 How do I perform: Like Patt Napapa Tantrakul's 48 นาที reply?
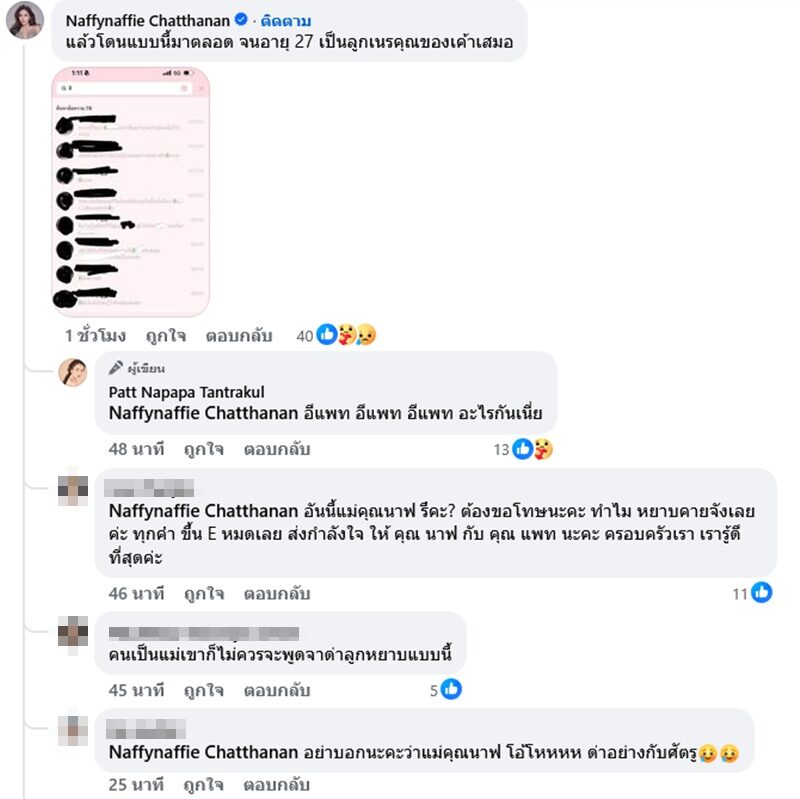204,449
